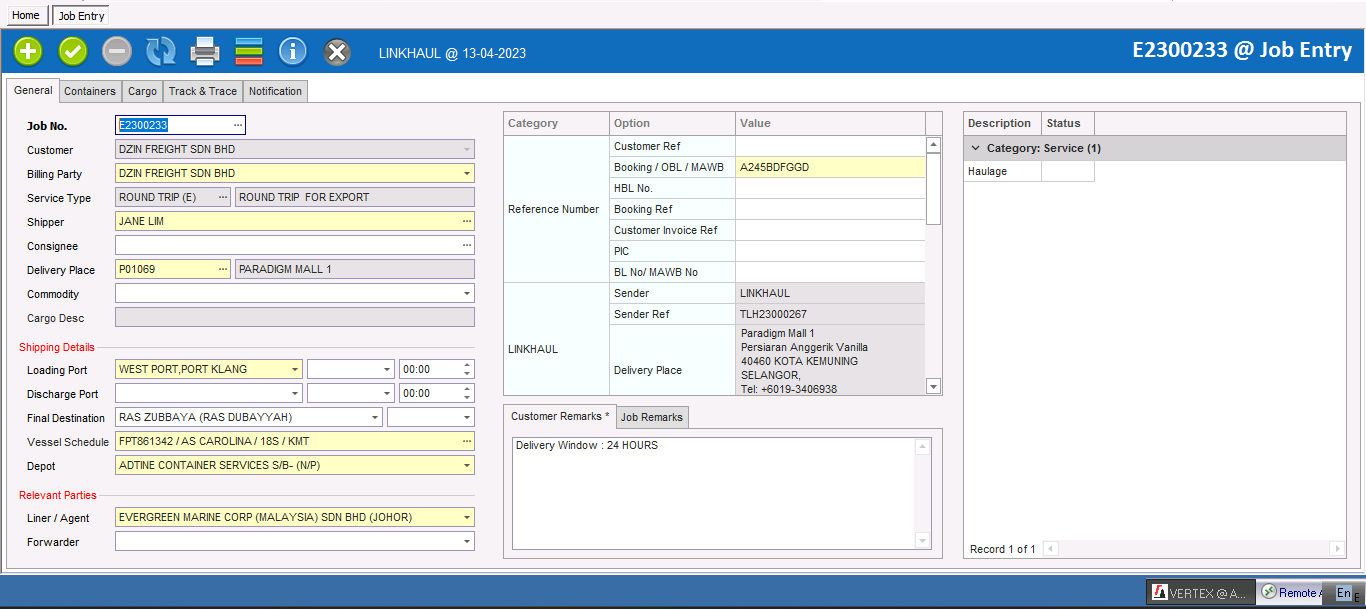Click the Consignee input field
This screenshot has height=609, width=1366.
[x=287, y=246]
